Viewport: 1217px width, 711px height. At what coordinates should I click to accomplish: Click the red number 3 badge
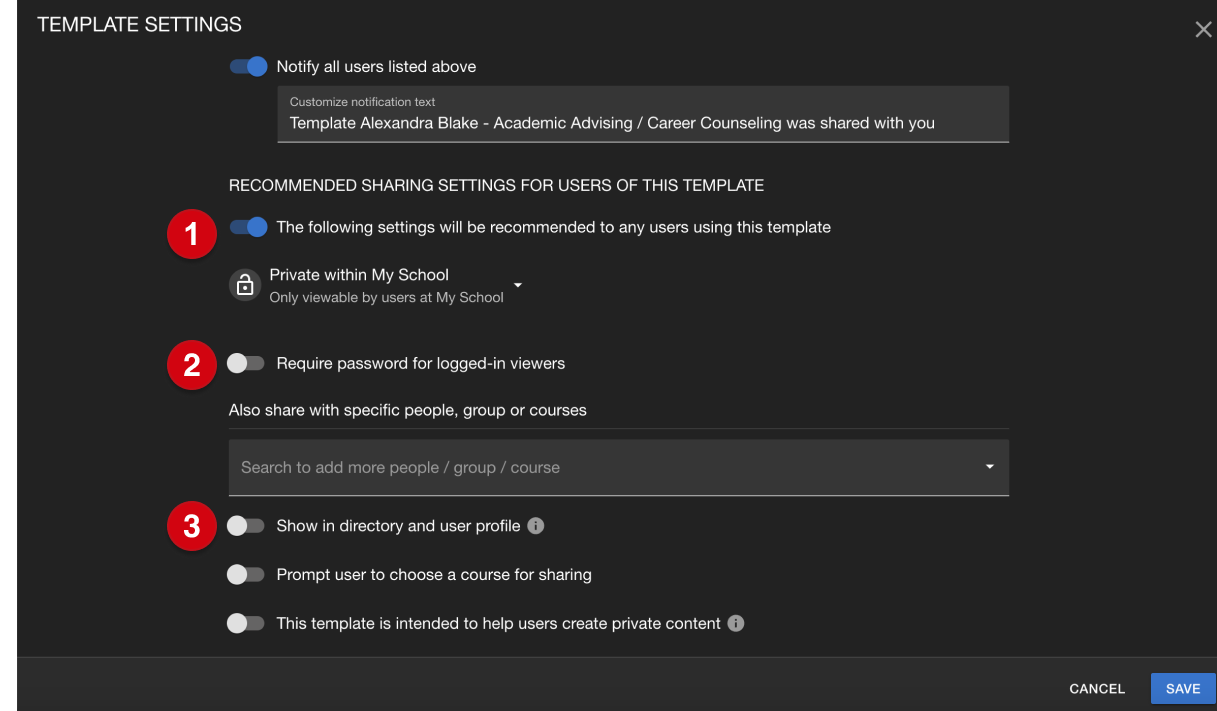coord(192,526)
